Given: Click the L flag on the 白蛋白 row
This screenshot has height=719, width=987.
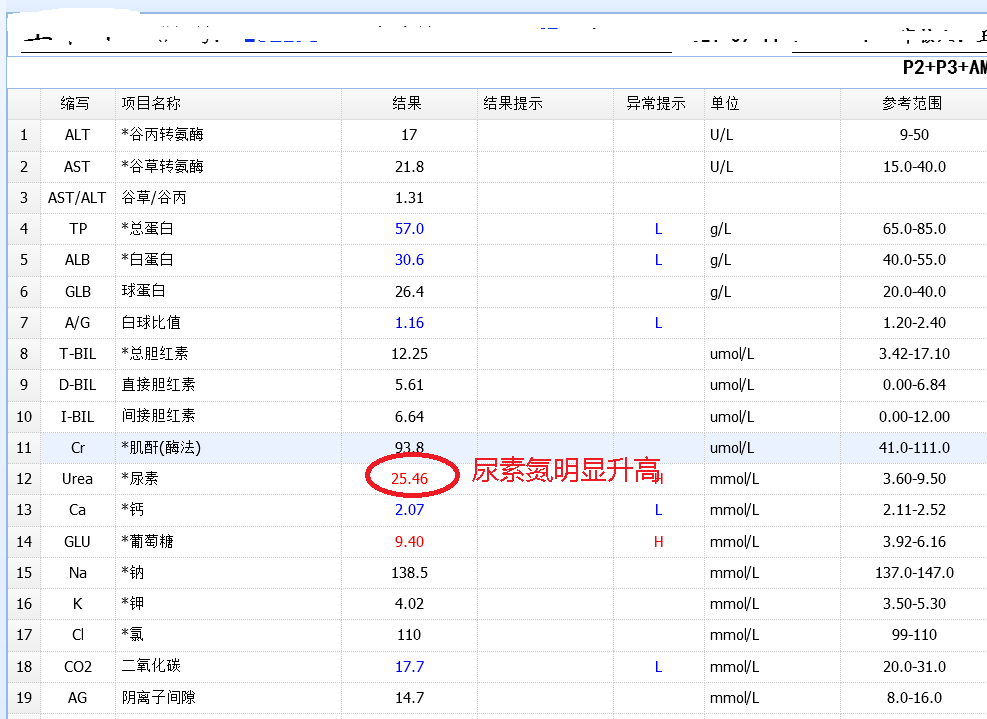Looking at the screenshot, I should (x=658, y=259).
